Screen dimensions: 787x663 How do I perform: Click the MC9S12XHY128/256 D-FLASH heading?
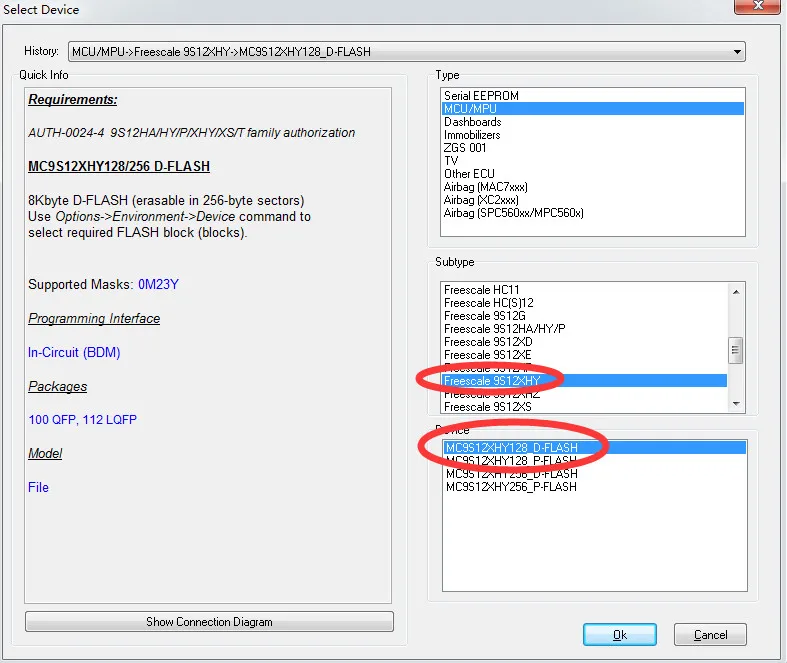point(119,167)
